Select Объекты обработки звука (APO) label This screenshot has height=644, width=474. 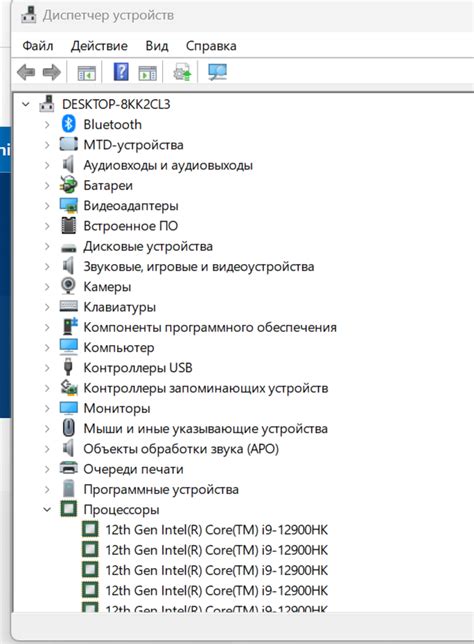pos(181,449)
